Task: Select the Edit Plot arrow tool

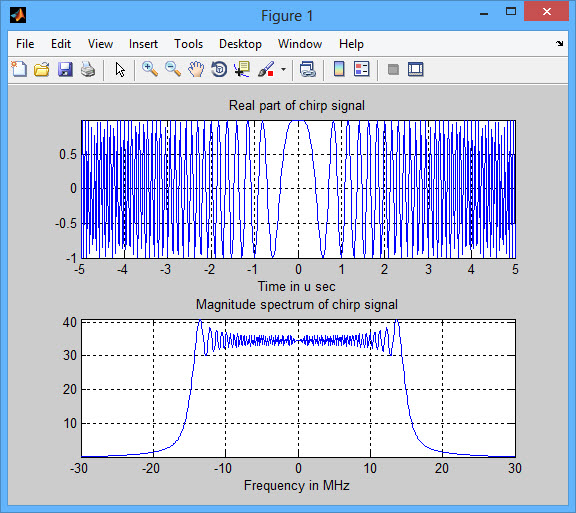Action: [x=120, y=69]
